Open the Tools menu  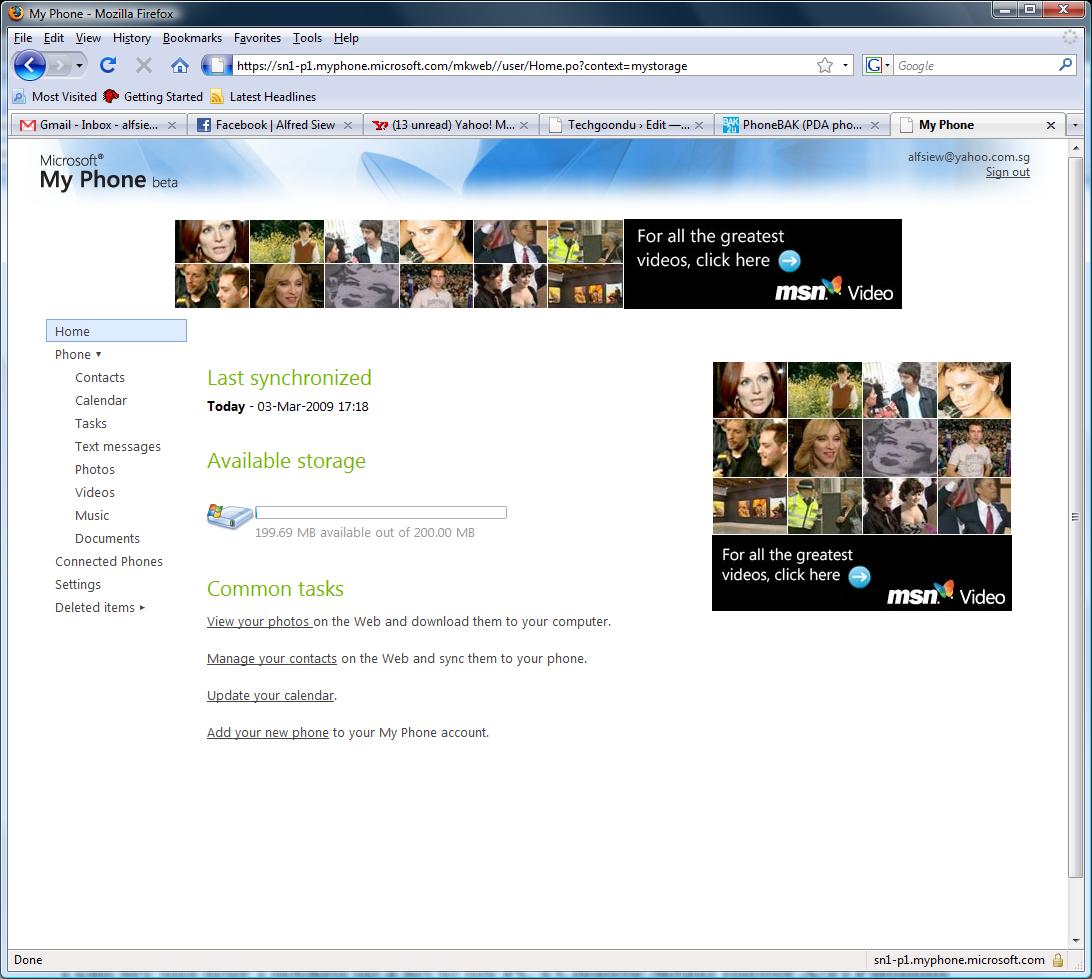pos(307,38)
